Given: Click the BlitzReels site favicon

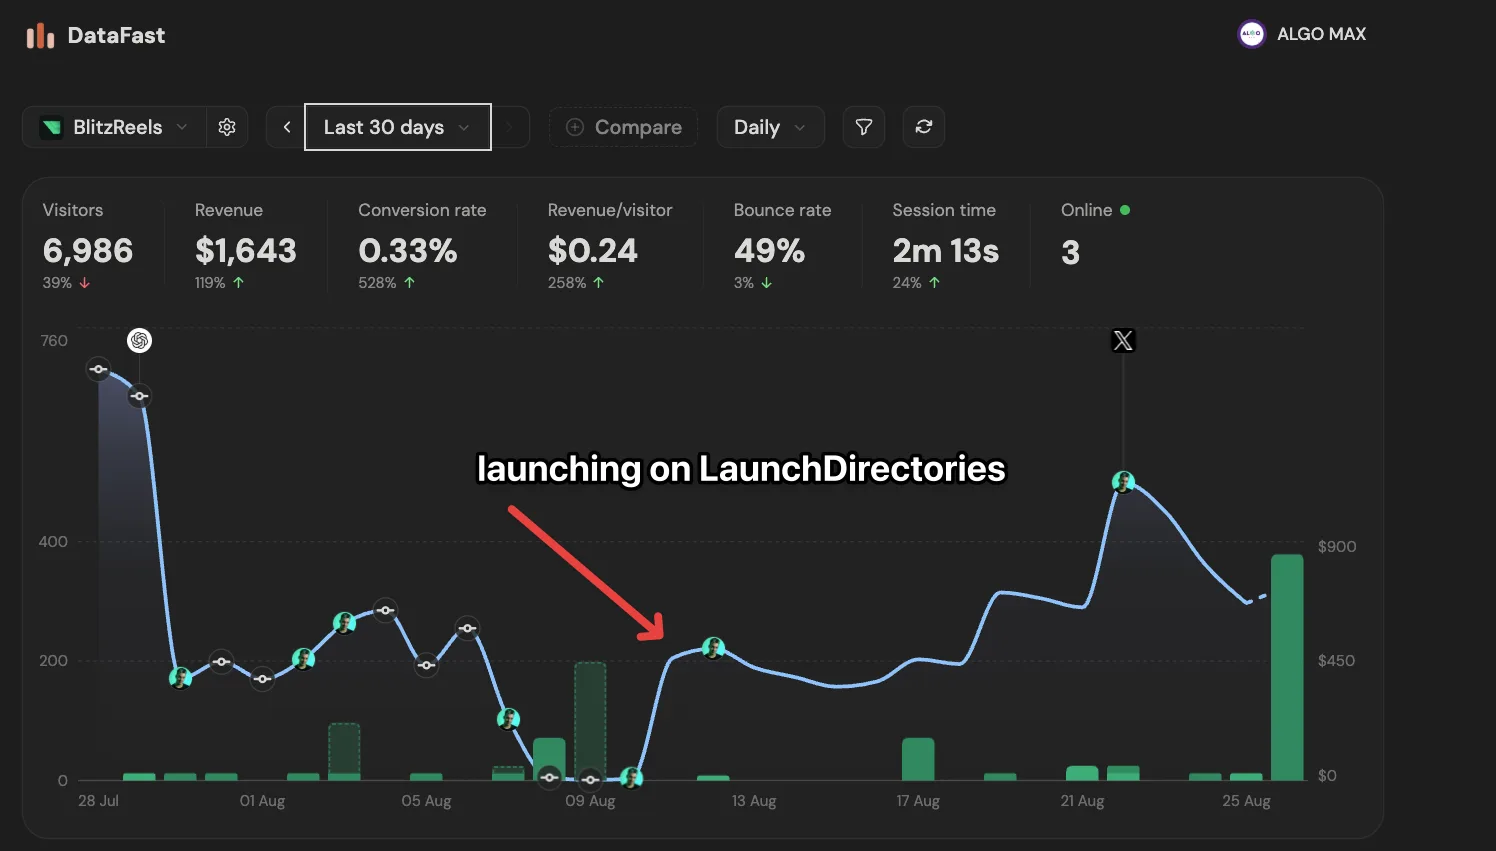Looking at the screenshot, I should coord(51,127).
